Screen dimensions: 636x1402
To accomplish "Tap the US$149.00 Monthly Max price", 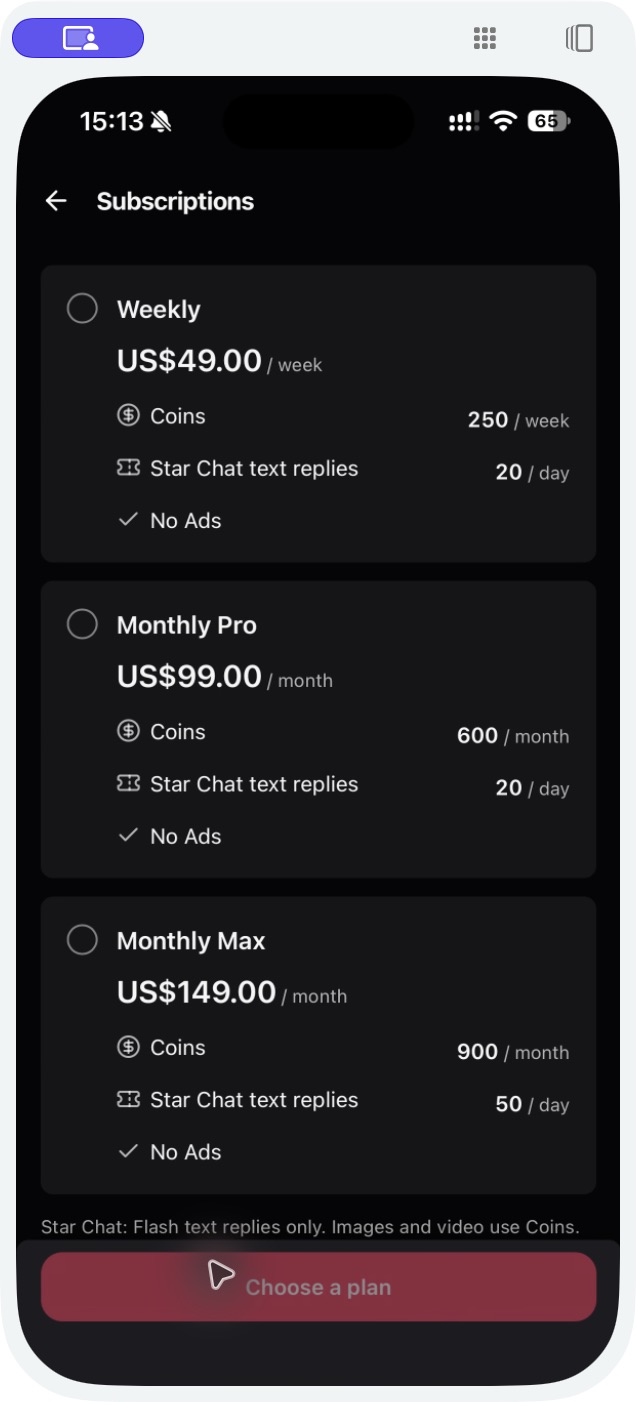I will (x=196, y=993).
